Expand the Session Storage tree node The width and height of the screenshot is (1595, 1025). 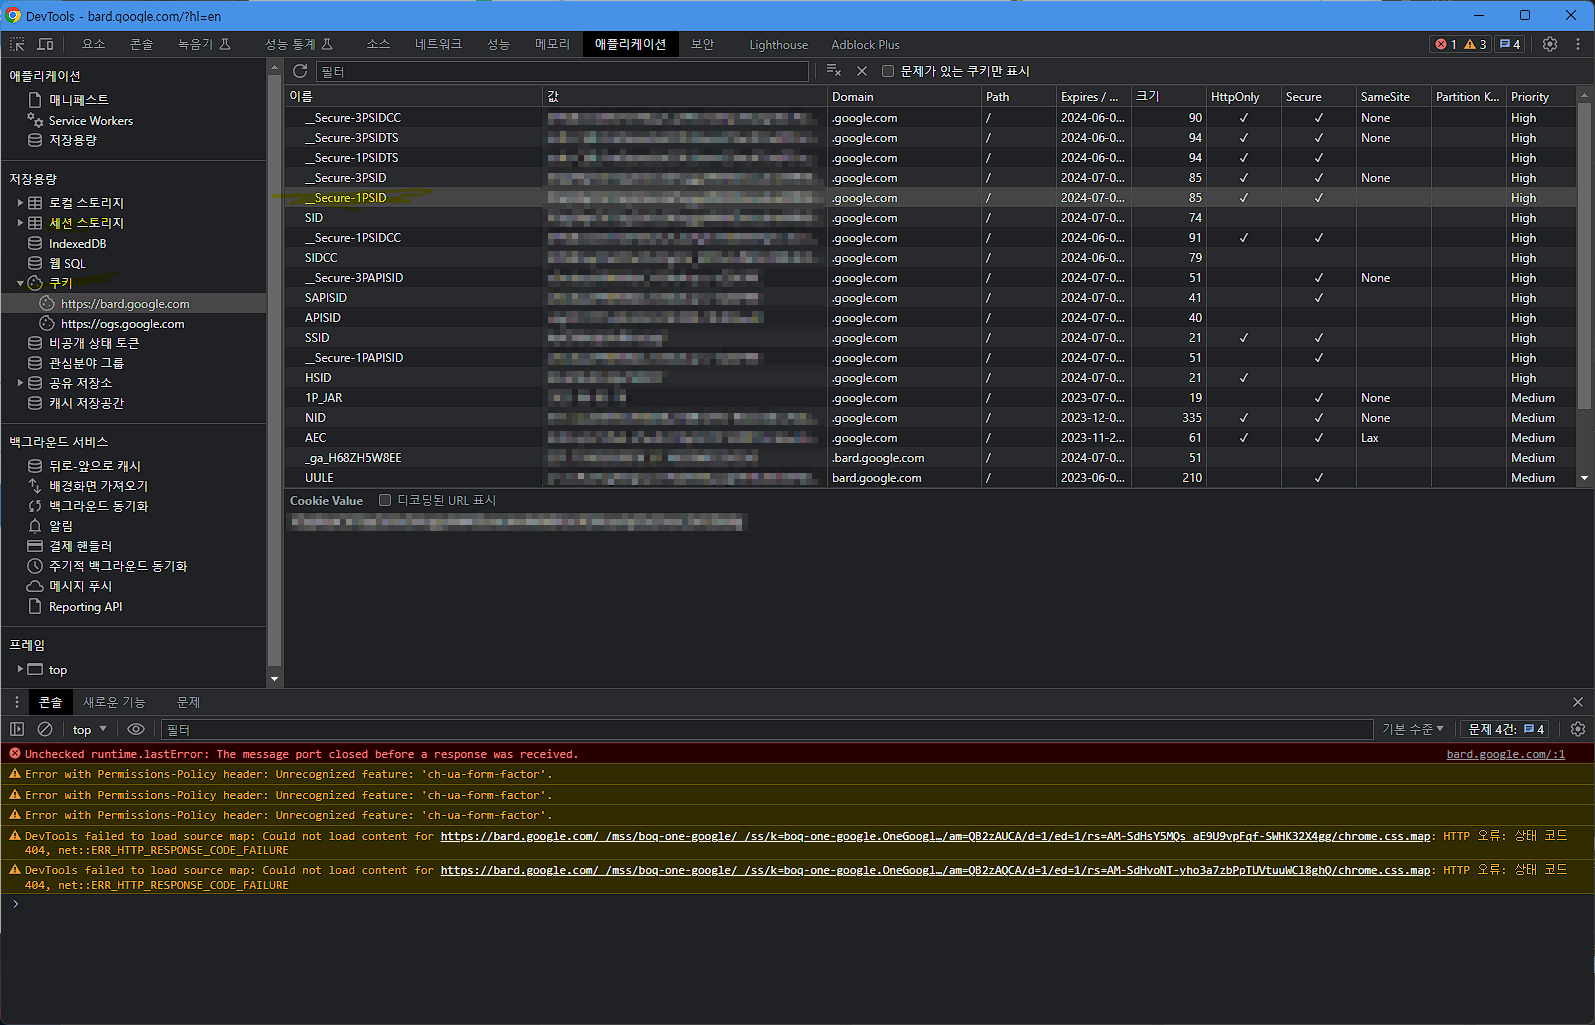coord(20,222)
